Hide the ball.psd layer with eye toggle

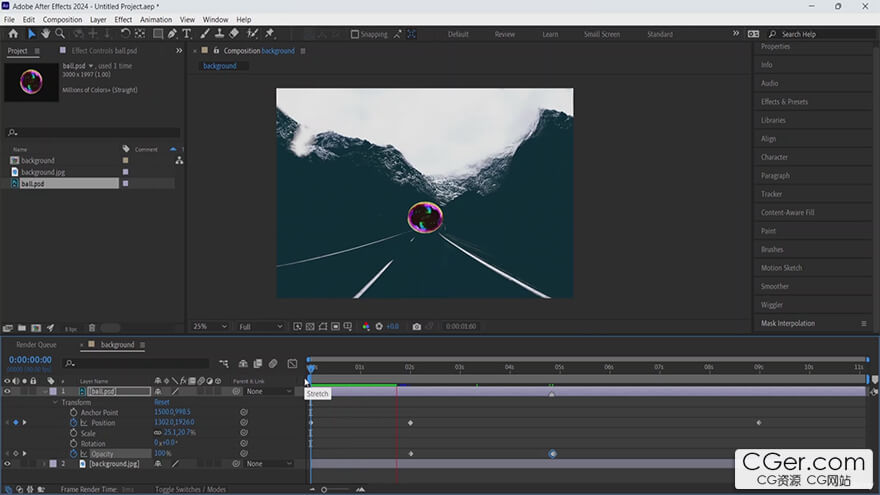pyautogui.click(x=7, y=391)
